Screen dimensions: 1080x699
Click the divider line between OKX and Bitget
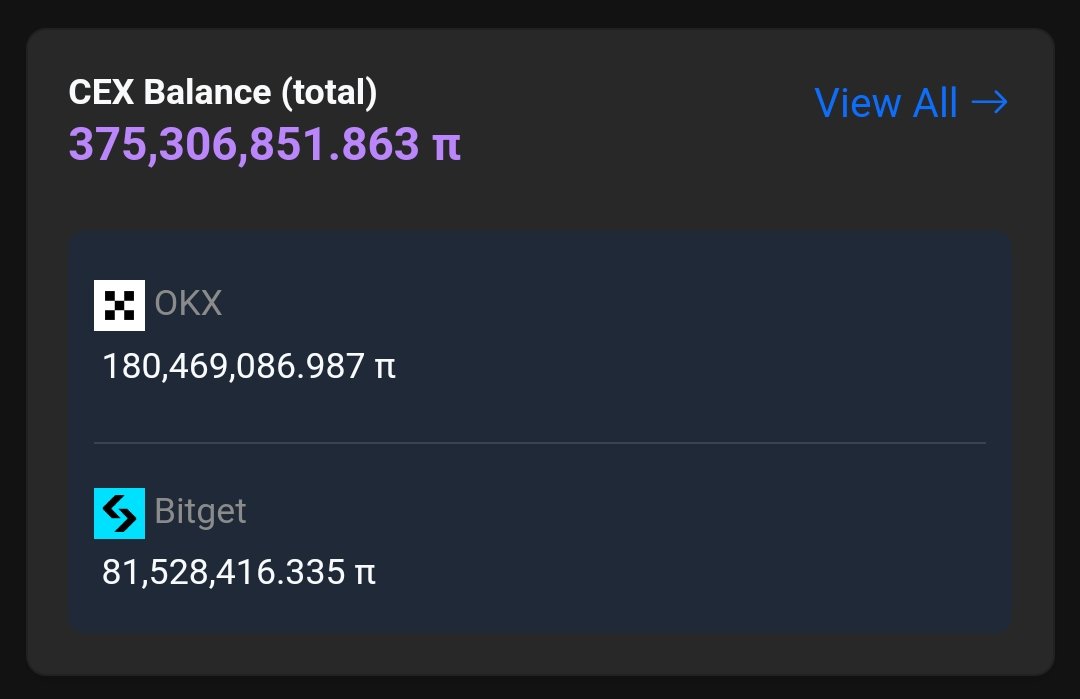click(540, 442)
